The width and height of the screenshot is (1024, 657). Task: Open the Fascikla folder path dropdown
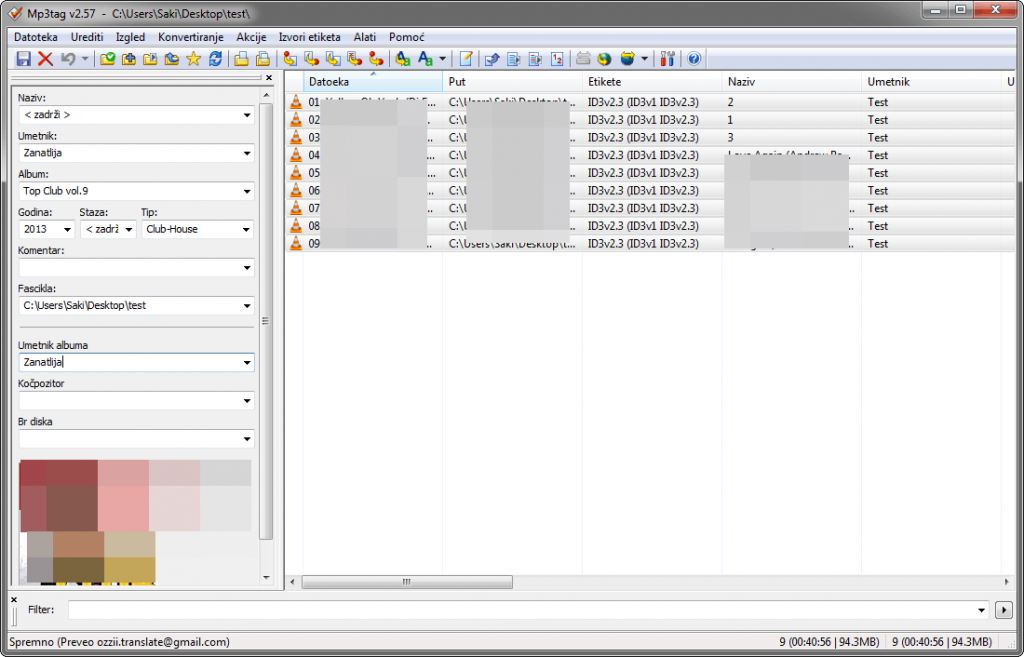[247, 306]
